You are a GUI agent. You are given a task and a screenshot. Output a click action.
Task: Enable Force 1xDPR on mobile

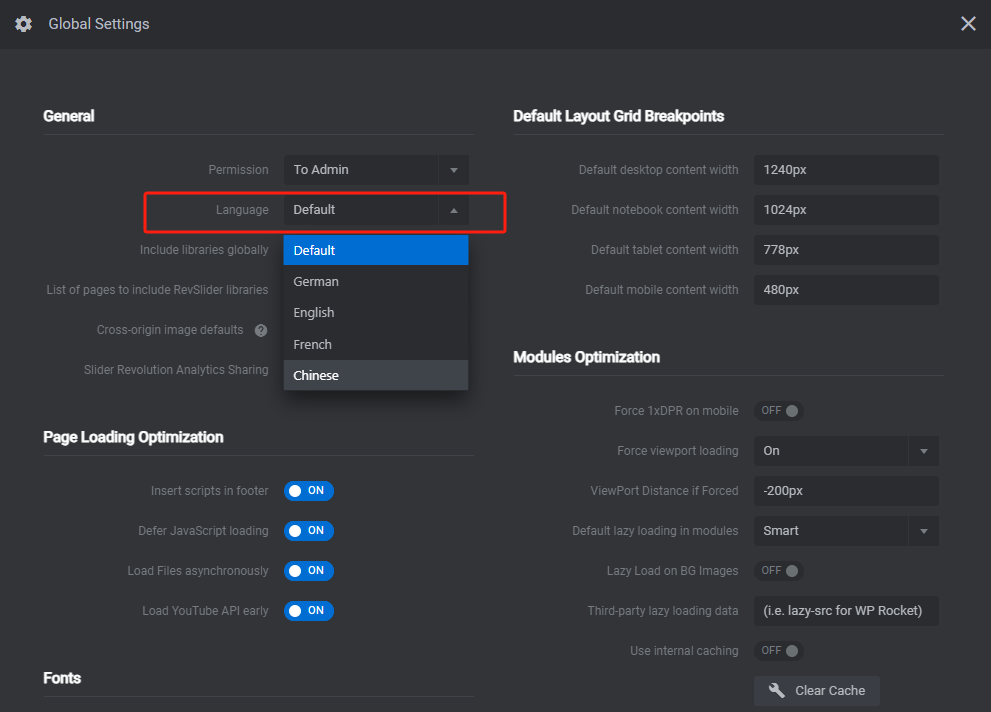(x=779, y=411)
